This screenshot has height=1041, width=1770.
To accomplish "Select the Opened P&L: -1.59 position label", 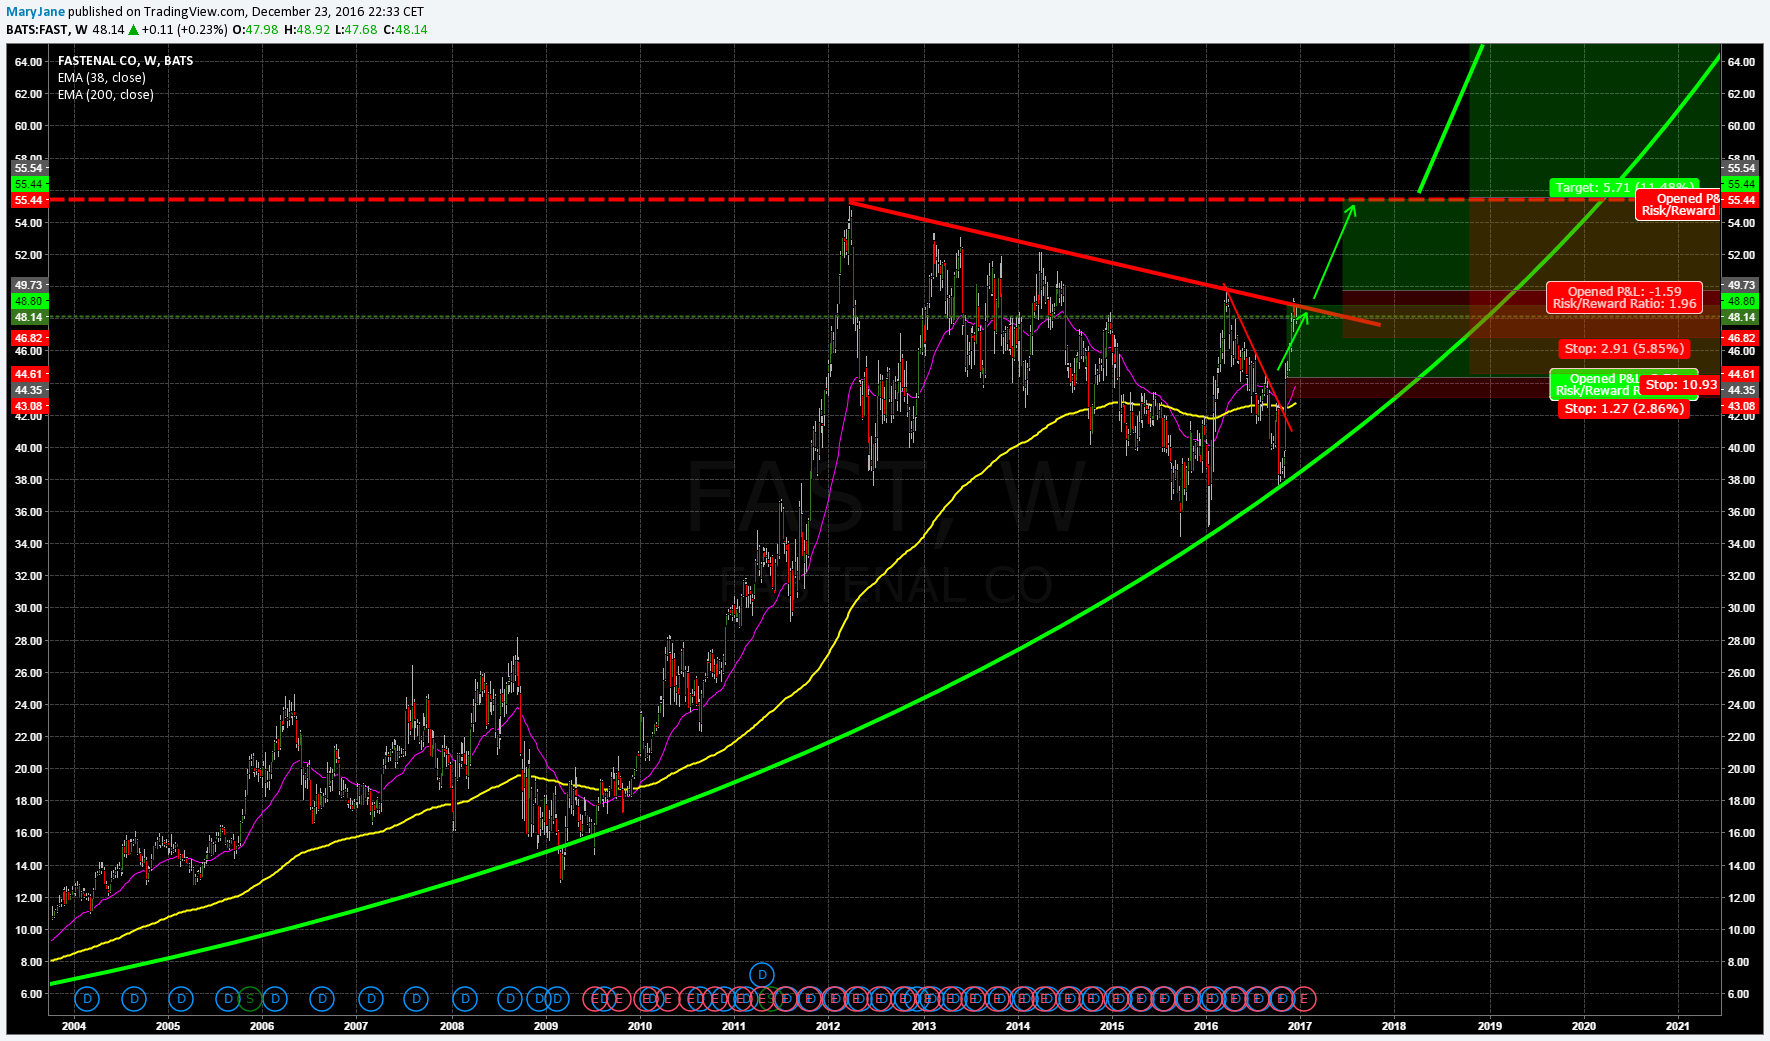I will pyautogui.click(x=1624, y=297).
